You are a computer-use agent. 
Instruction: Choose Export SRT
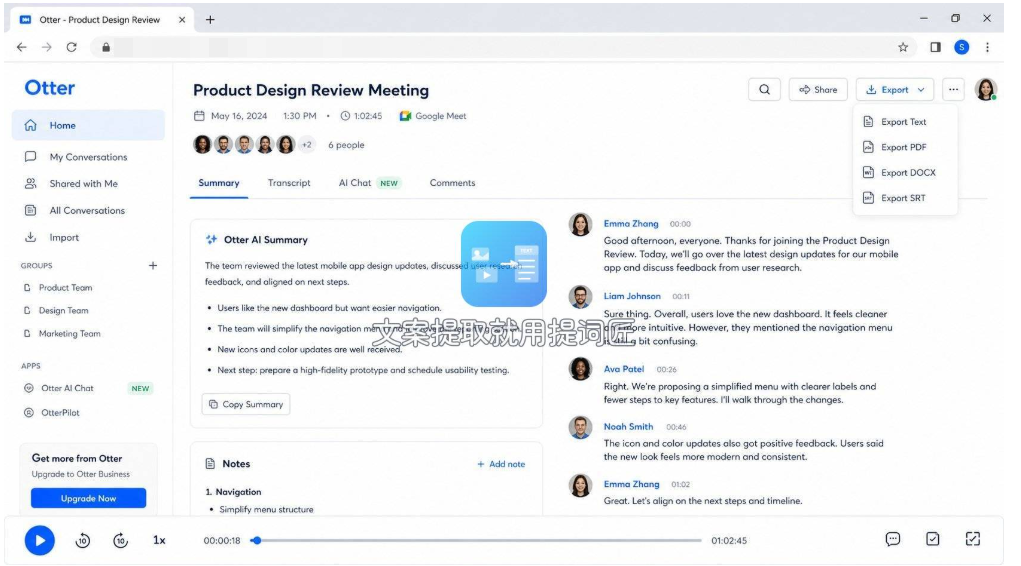[902, 198]
